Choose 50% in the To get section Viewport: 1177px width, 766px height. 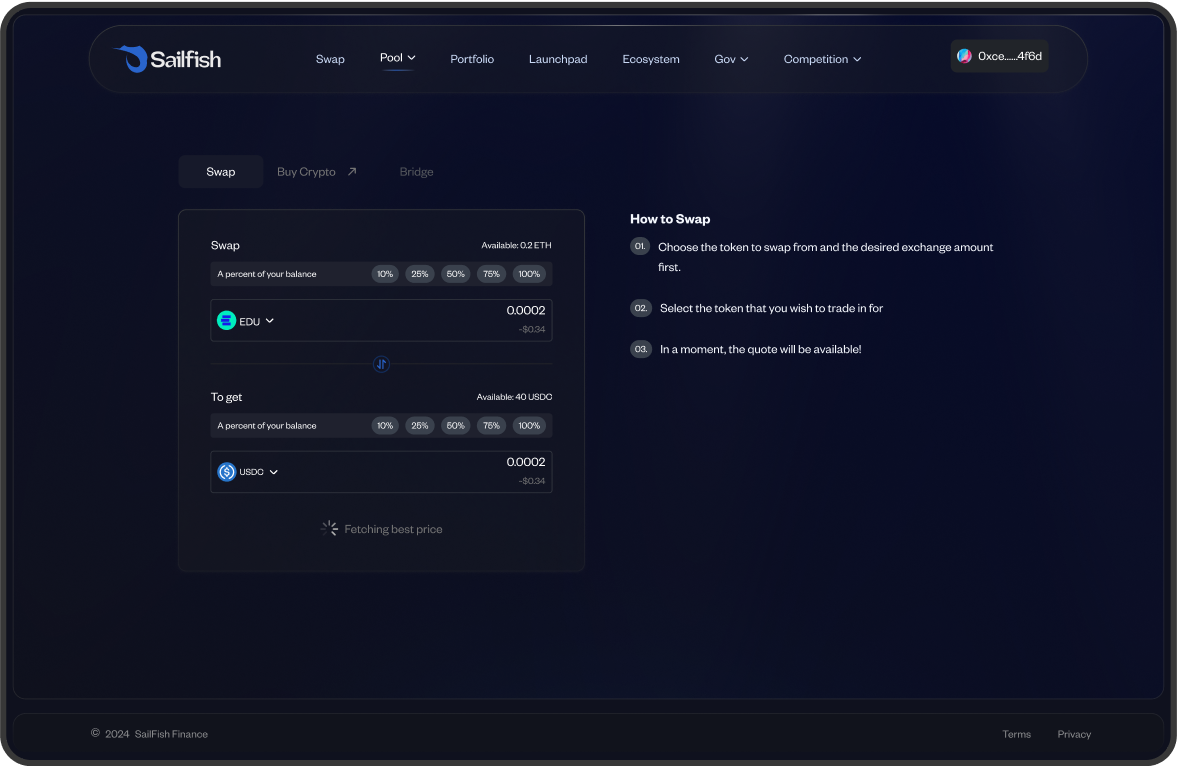pyautogui.click(x=456, y=426)
